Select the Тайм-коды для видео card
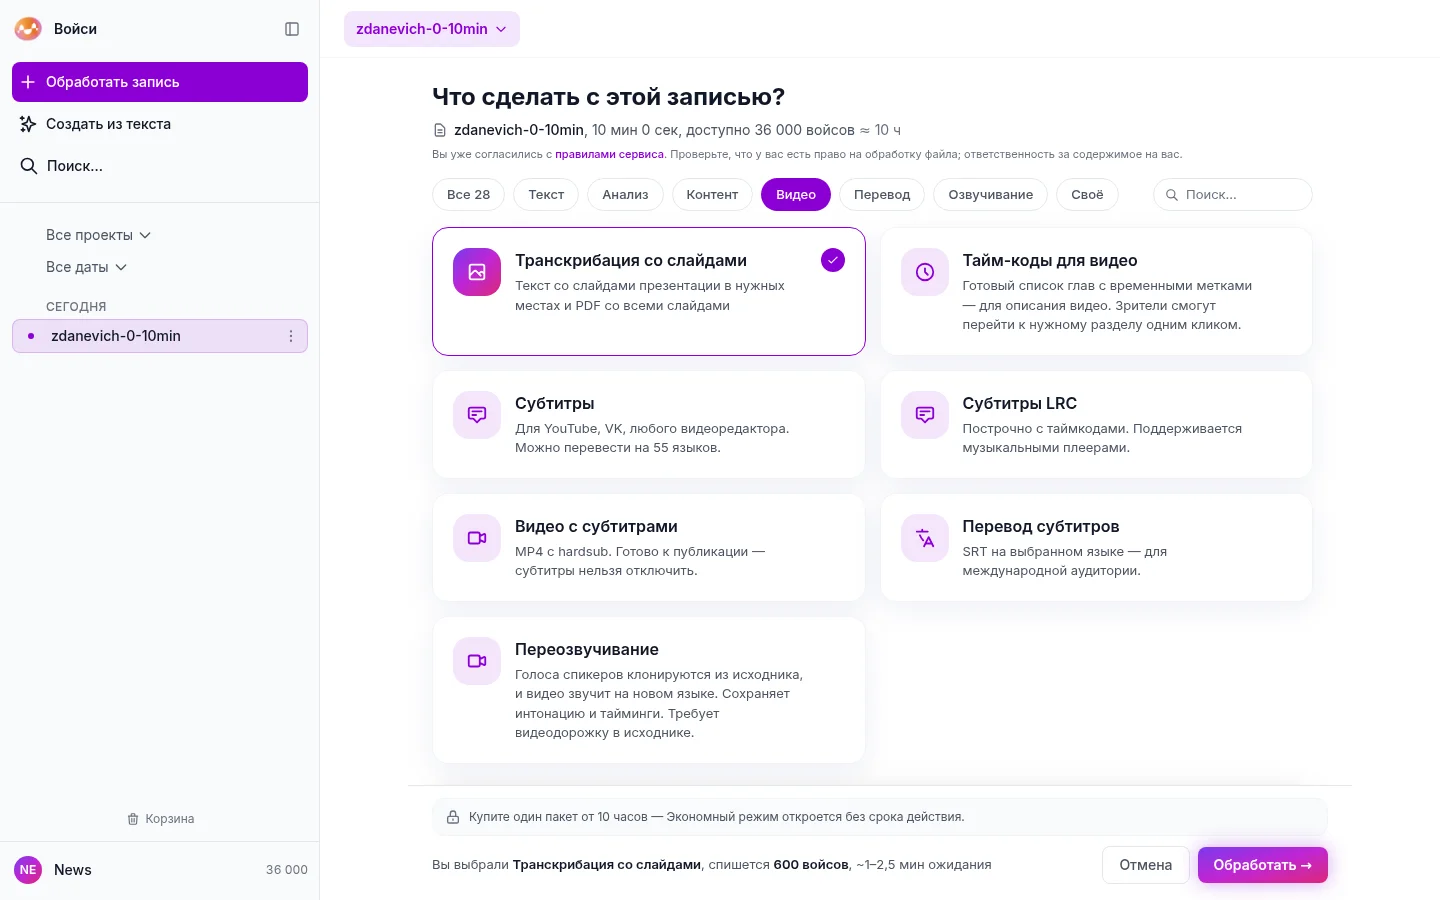The image size is (1440, 900). click(1096, 291)
